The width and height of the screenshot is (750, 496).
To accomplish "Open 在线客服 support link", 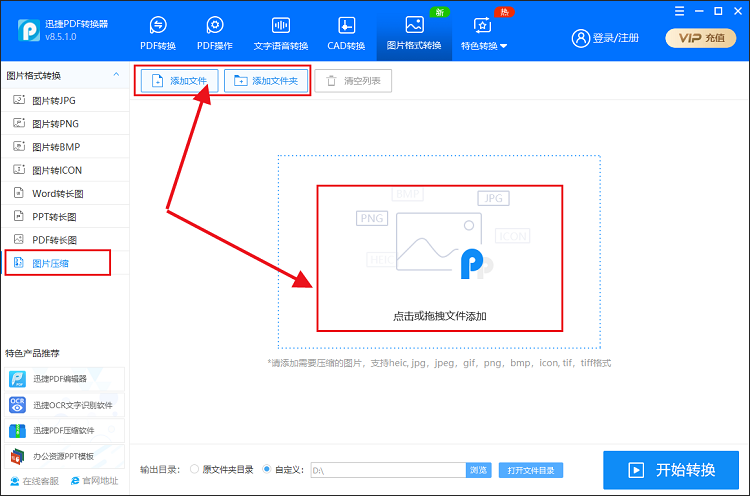I will click(x=34, y=481).
